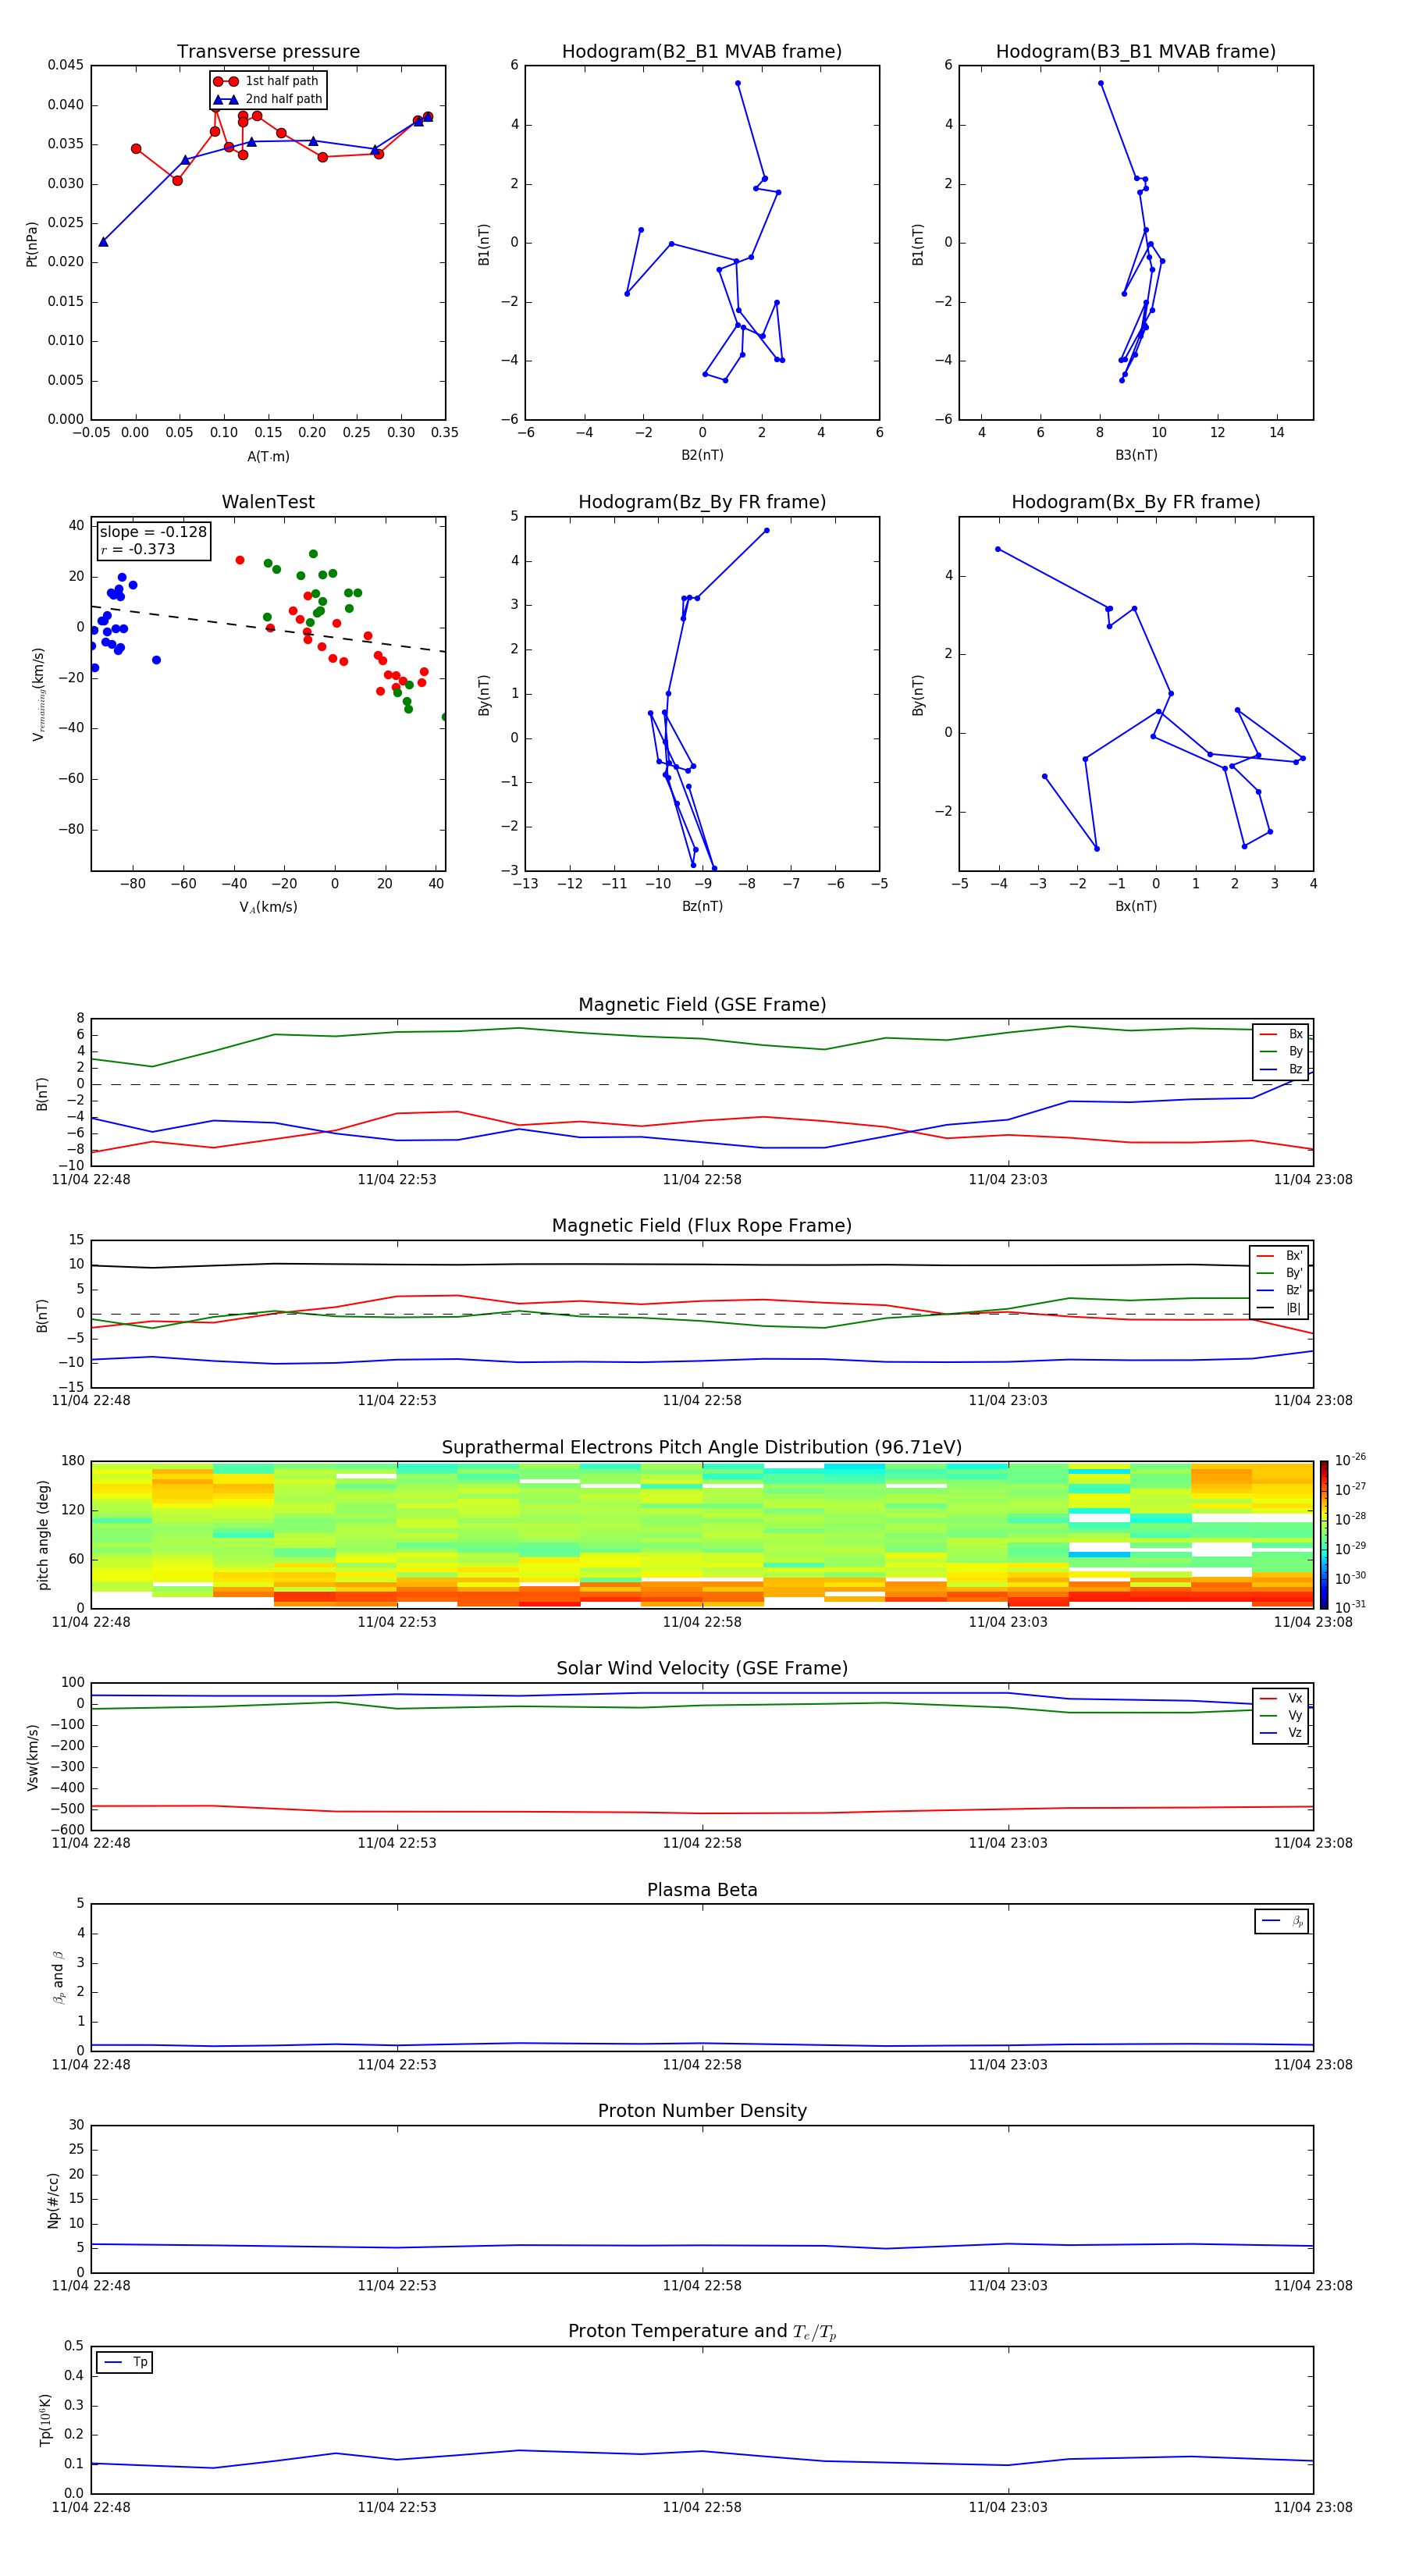Click the 'Vz' legend entry in velocity panel
1405x2576 pixels.
[1281, 1733]
